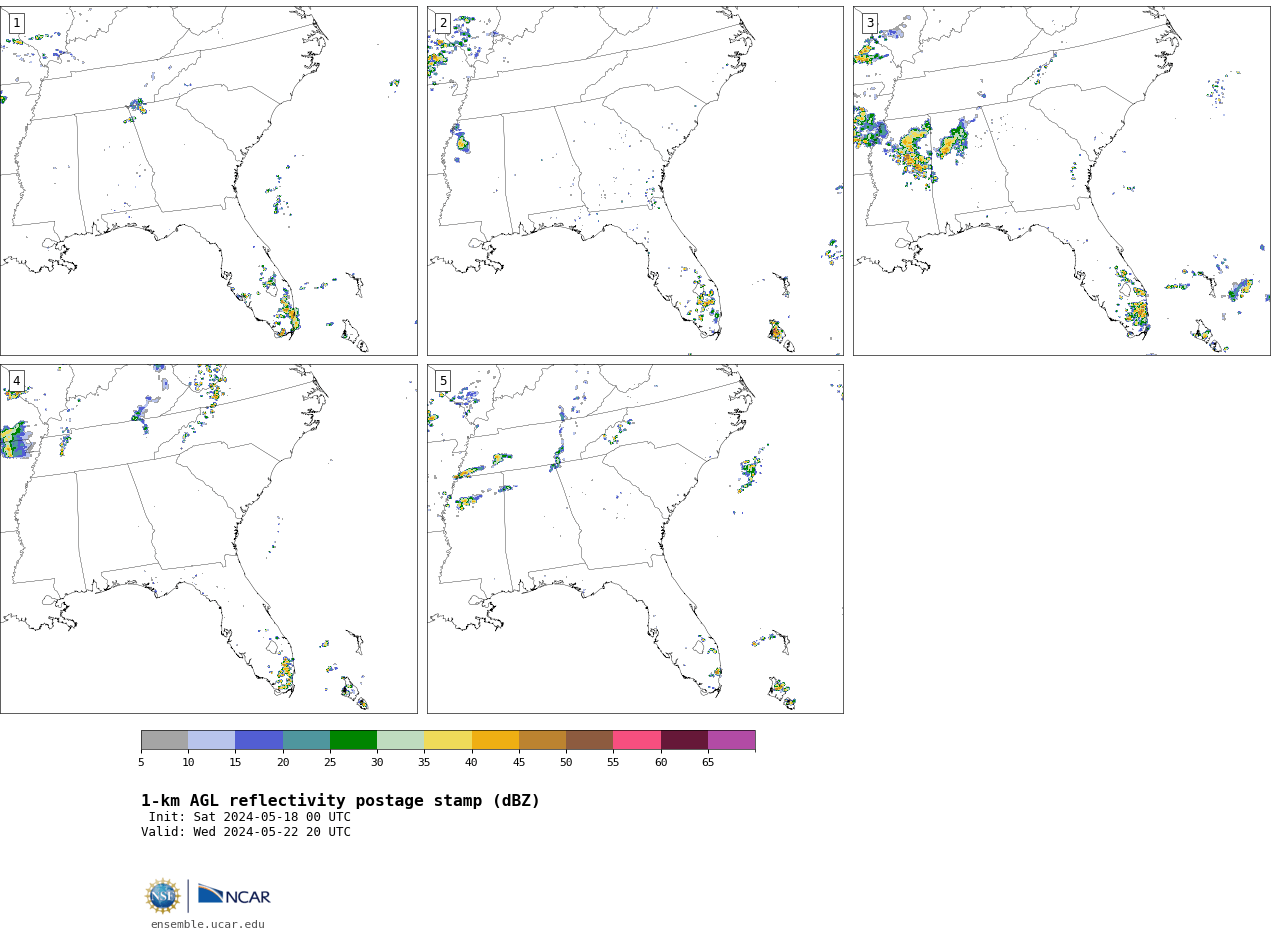This screenshot has width=1280, height=936.
Task: Click the dark brown 50-55 dBZ swatch
Action: click(x=589, y=740)
